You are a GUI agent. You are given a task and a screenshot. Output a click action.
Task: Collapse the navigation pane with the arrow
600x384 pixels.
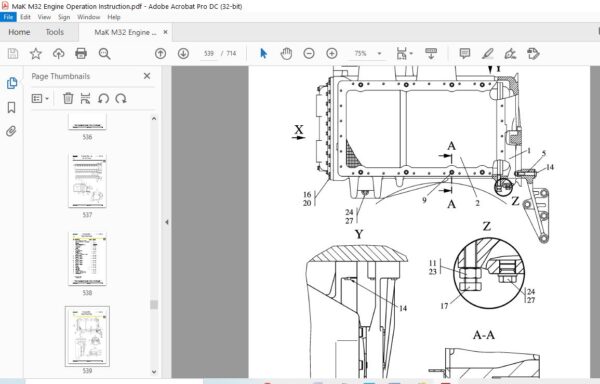pyautogui.click(x=167, y=222)
